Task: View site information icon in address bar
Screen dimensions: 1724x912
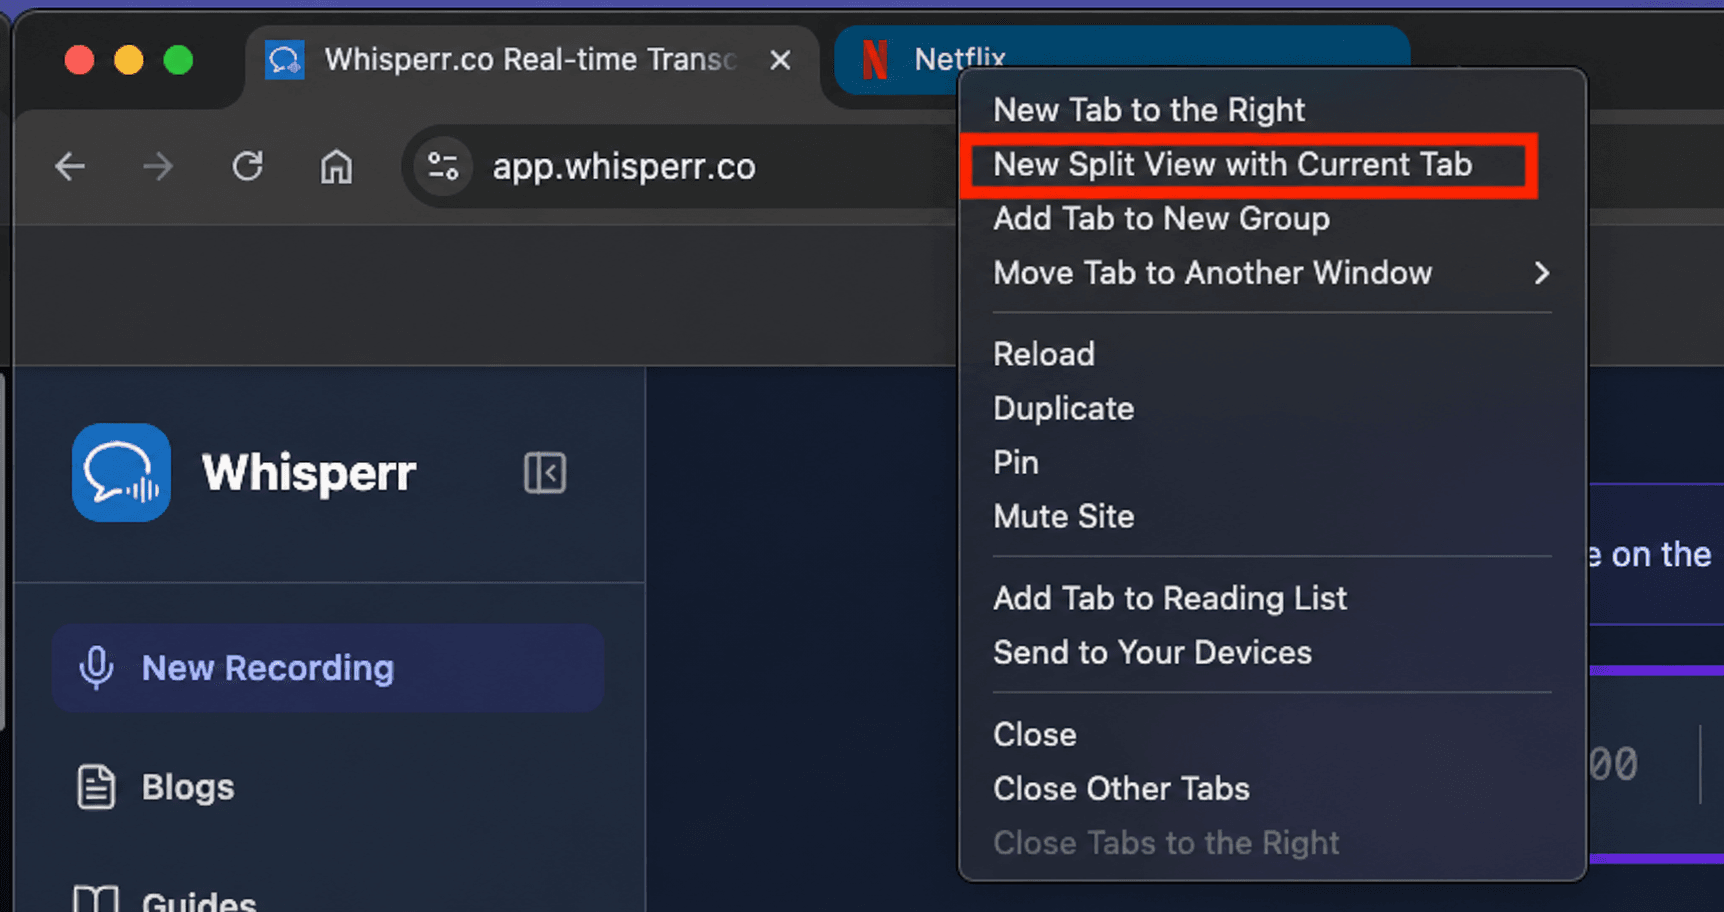Action: click(x=443, y=166)
